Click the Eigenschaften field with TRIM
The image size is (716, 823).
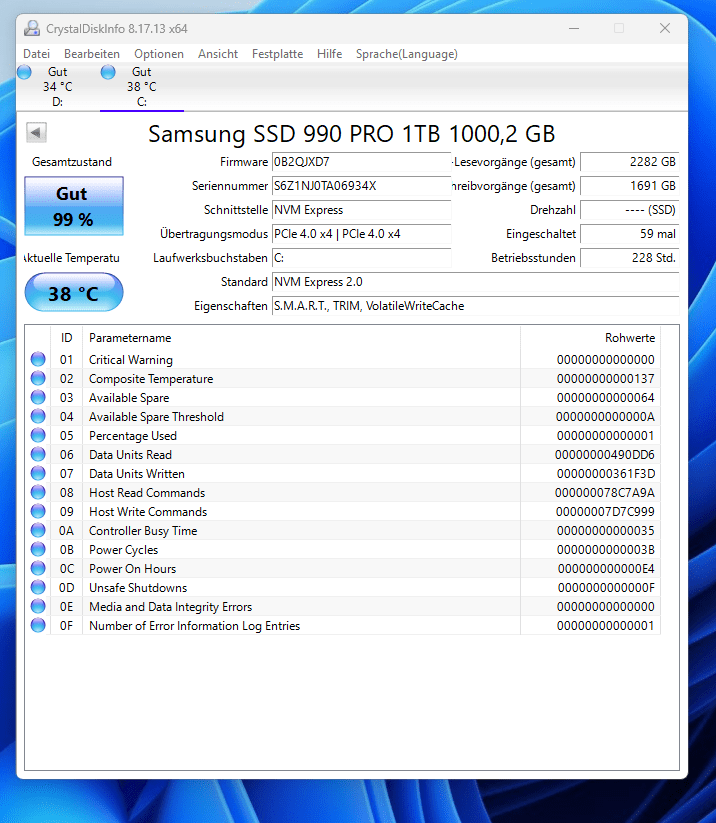pyautogui.click(x=476, y=306)
